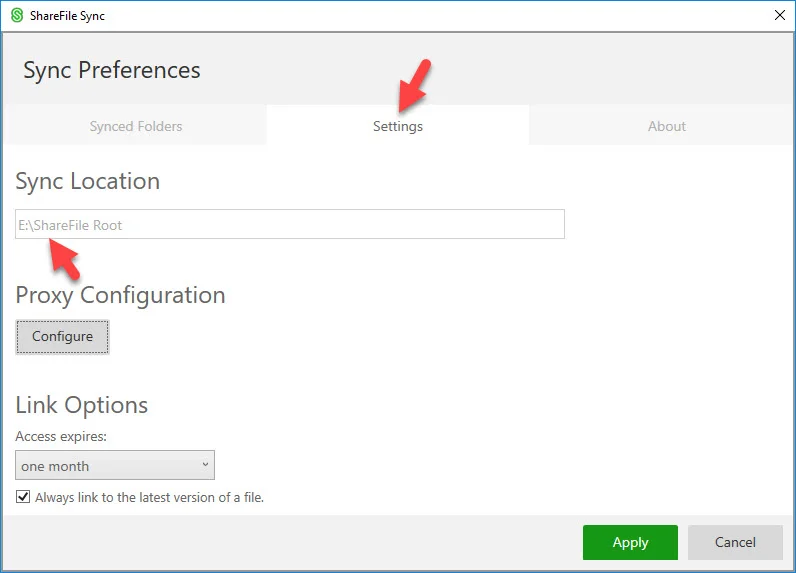Click the Sync Preferences title text

point(112,71)
